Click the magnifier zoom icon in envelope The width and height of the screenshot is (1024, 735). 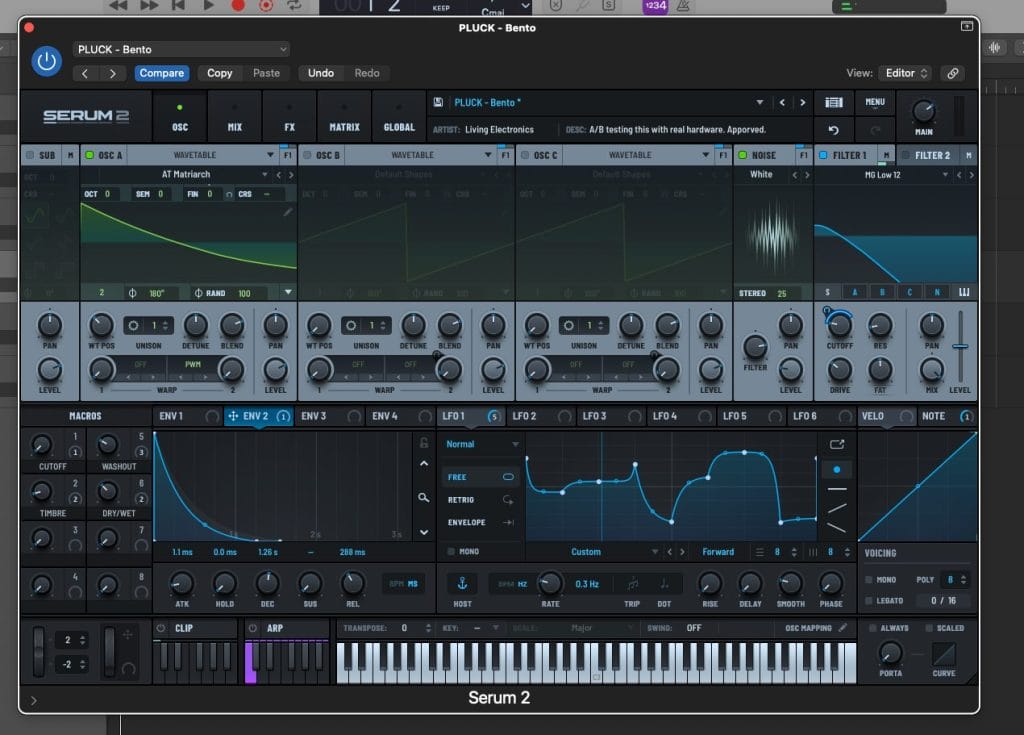[x=424, y=497]
